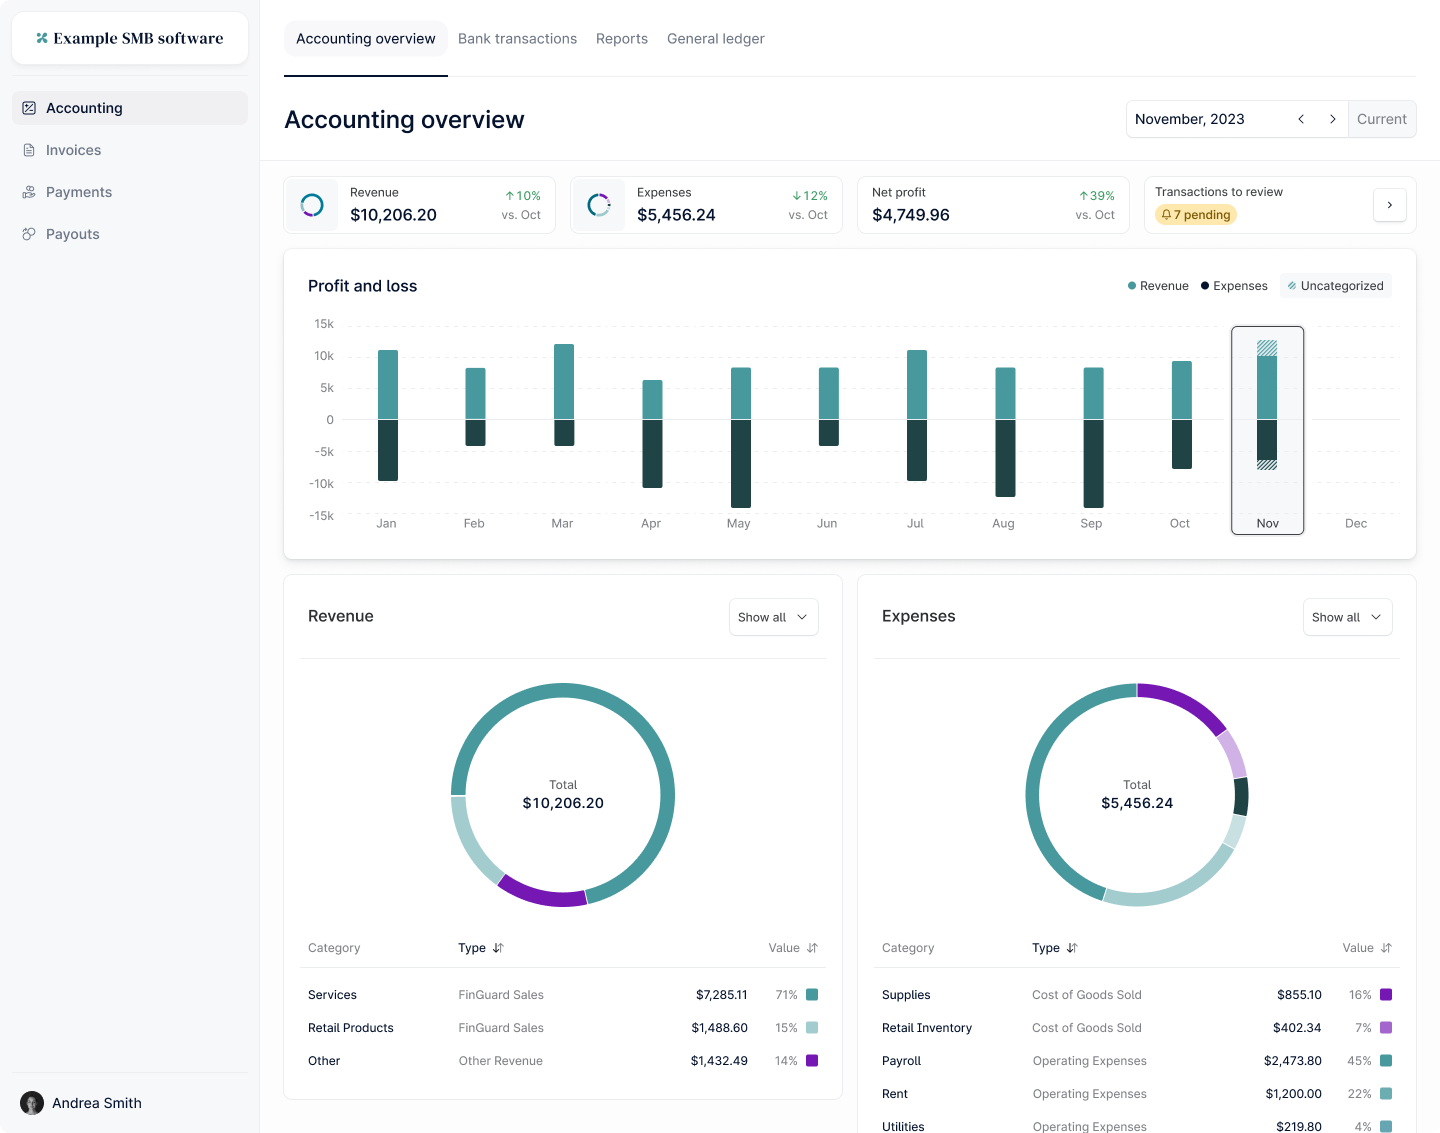
Task: Expand Transactions to review with the arrow
Action: [x=1390, y=204]
